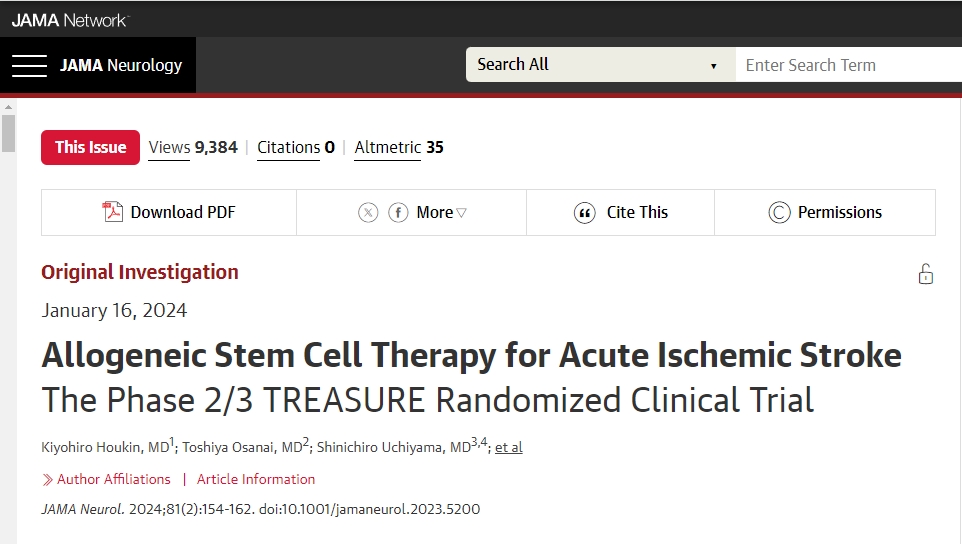Share article on X (Twitter)
Screen dimensions: 962x544
pos(368,212)
